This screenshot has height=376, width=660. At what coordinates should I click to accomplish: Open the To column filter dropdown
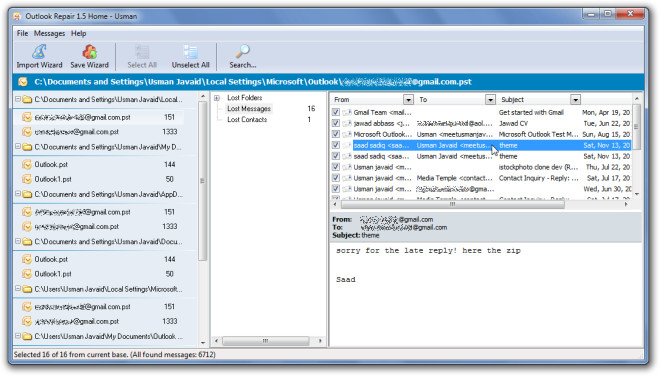pos(490,99)
